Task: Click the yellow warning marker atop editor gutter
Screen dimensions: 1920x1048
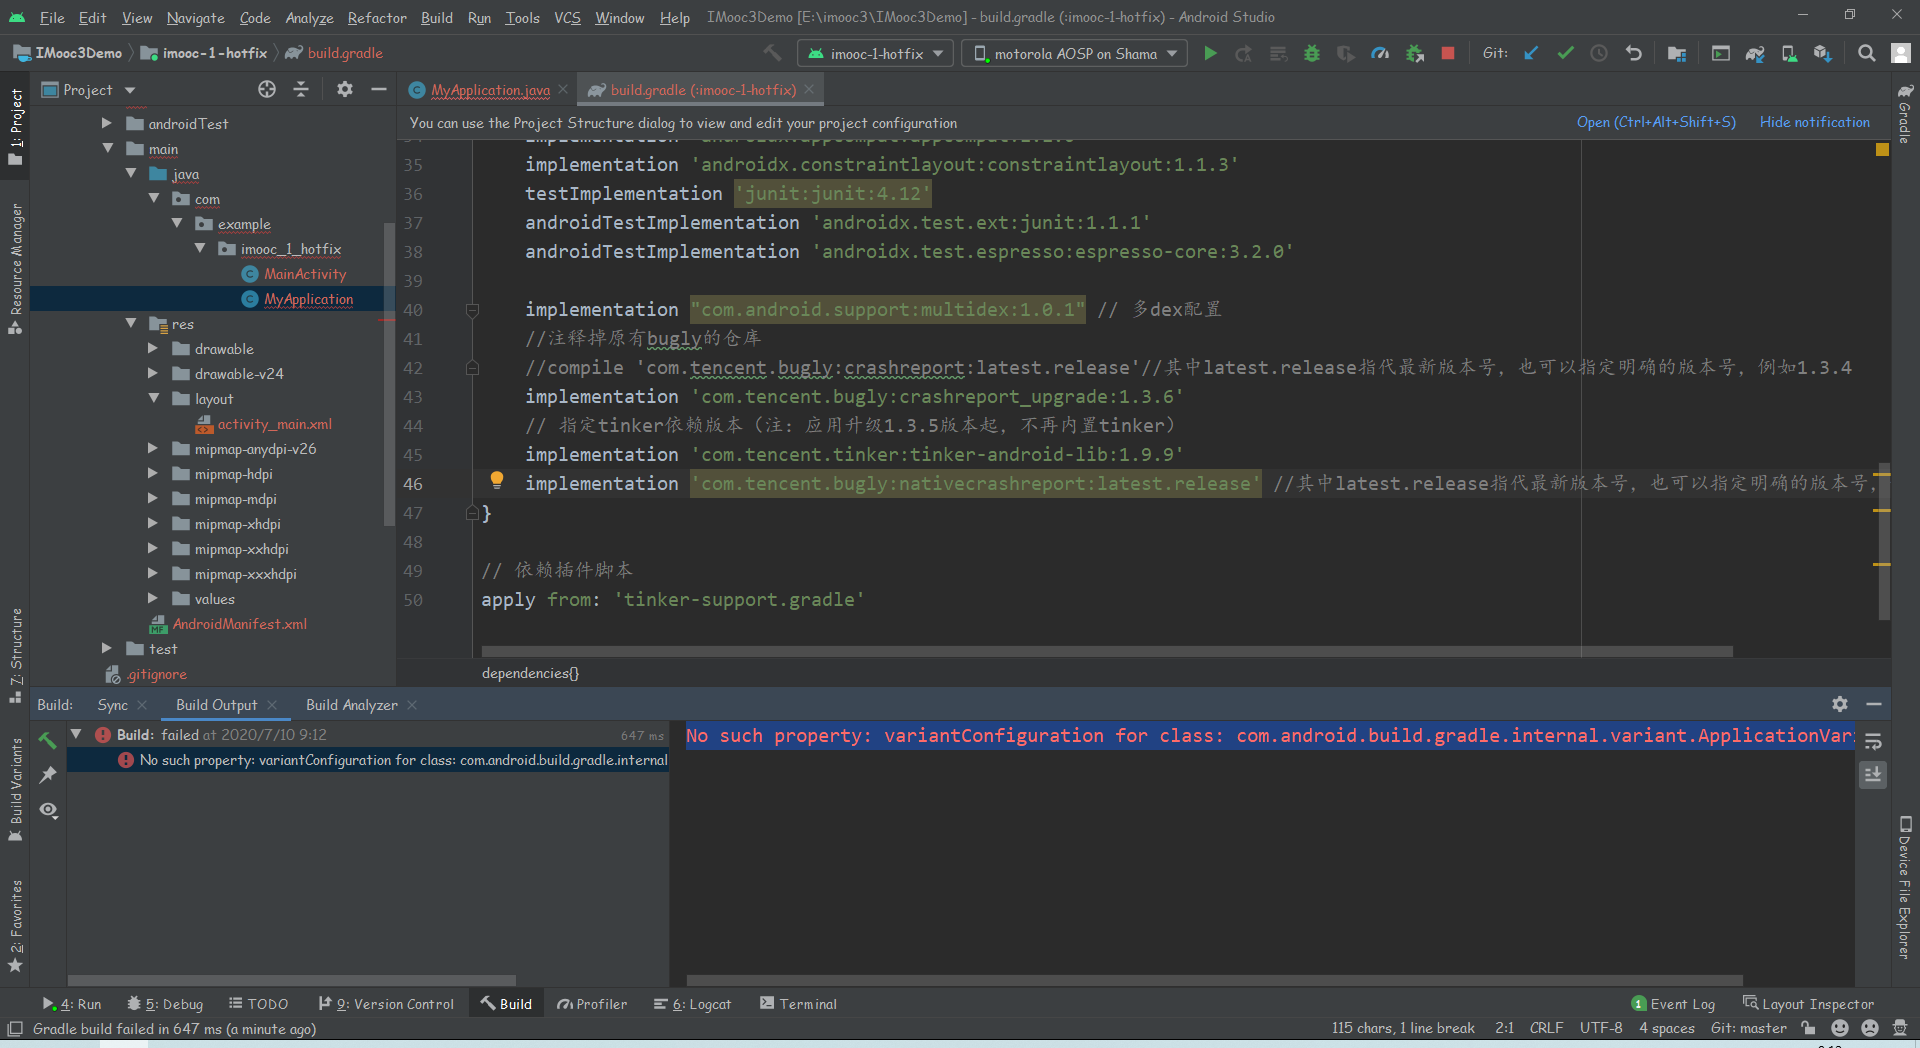Action: click(1882, 149)
